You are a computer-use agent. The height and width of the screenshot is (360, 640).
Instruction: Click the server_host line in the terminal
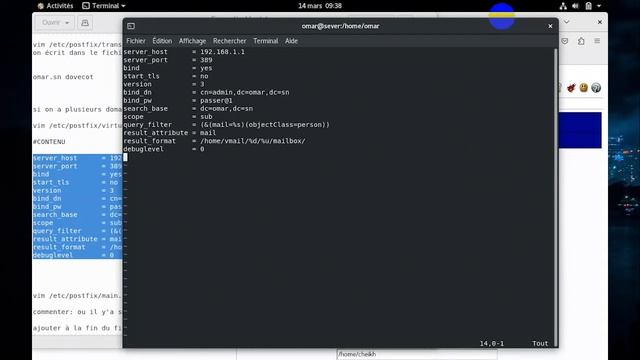tap(184, 52)
